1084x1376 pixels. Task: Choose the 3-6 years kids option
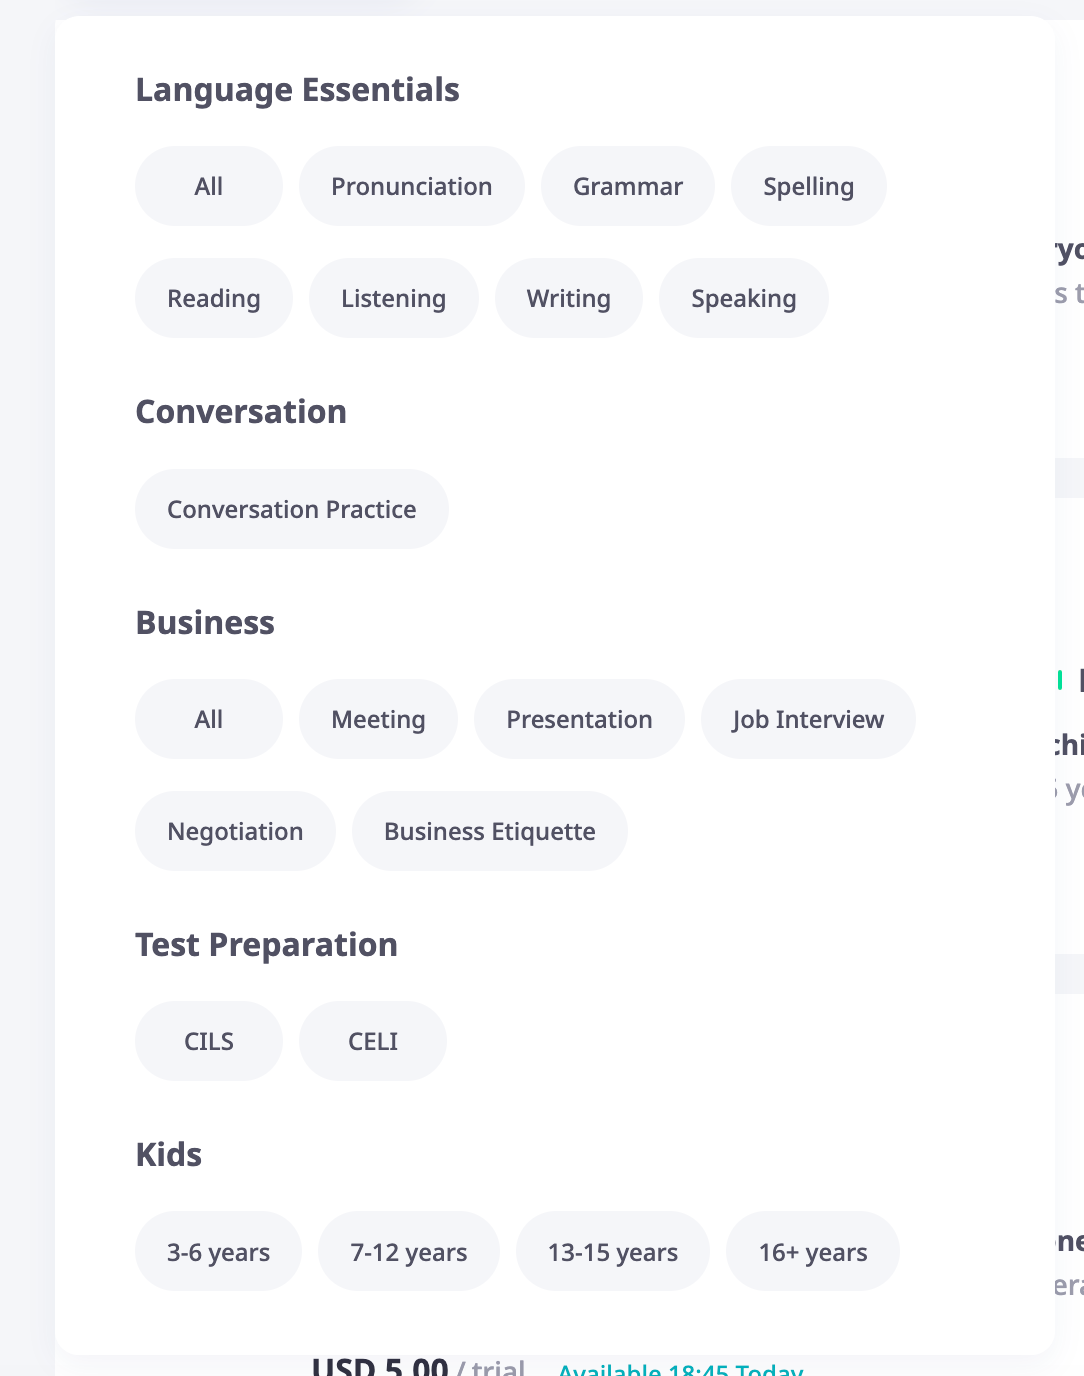coord(219,1251)
